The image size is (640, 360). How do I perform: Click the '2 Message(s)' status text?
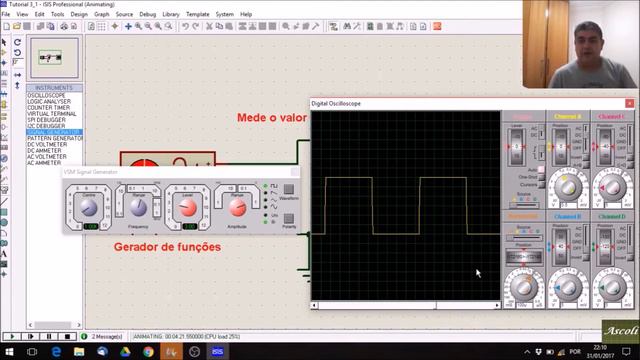(x=107, y=337)
